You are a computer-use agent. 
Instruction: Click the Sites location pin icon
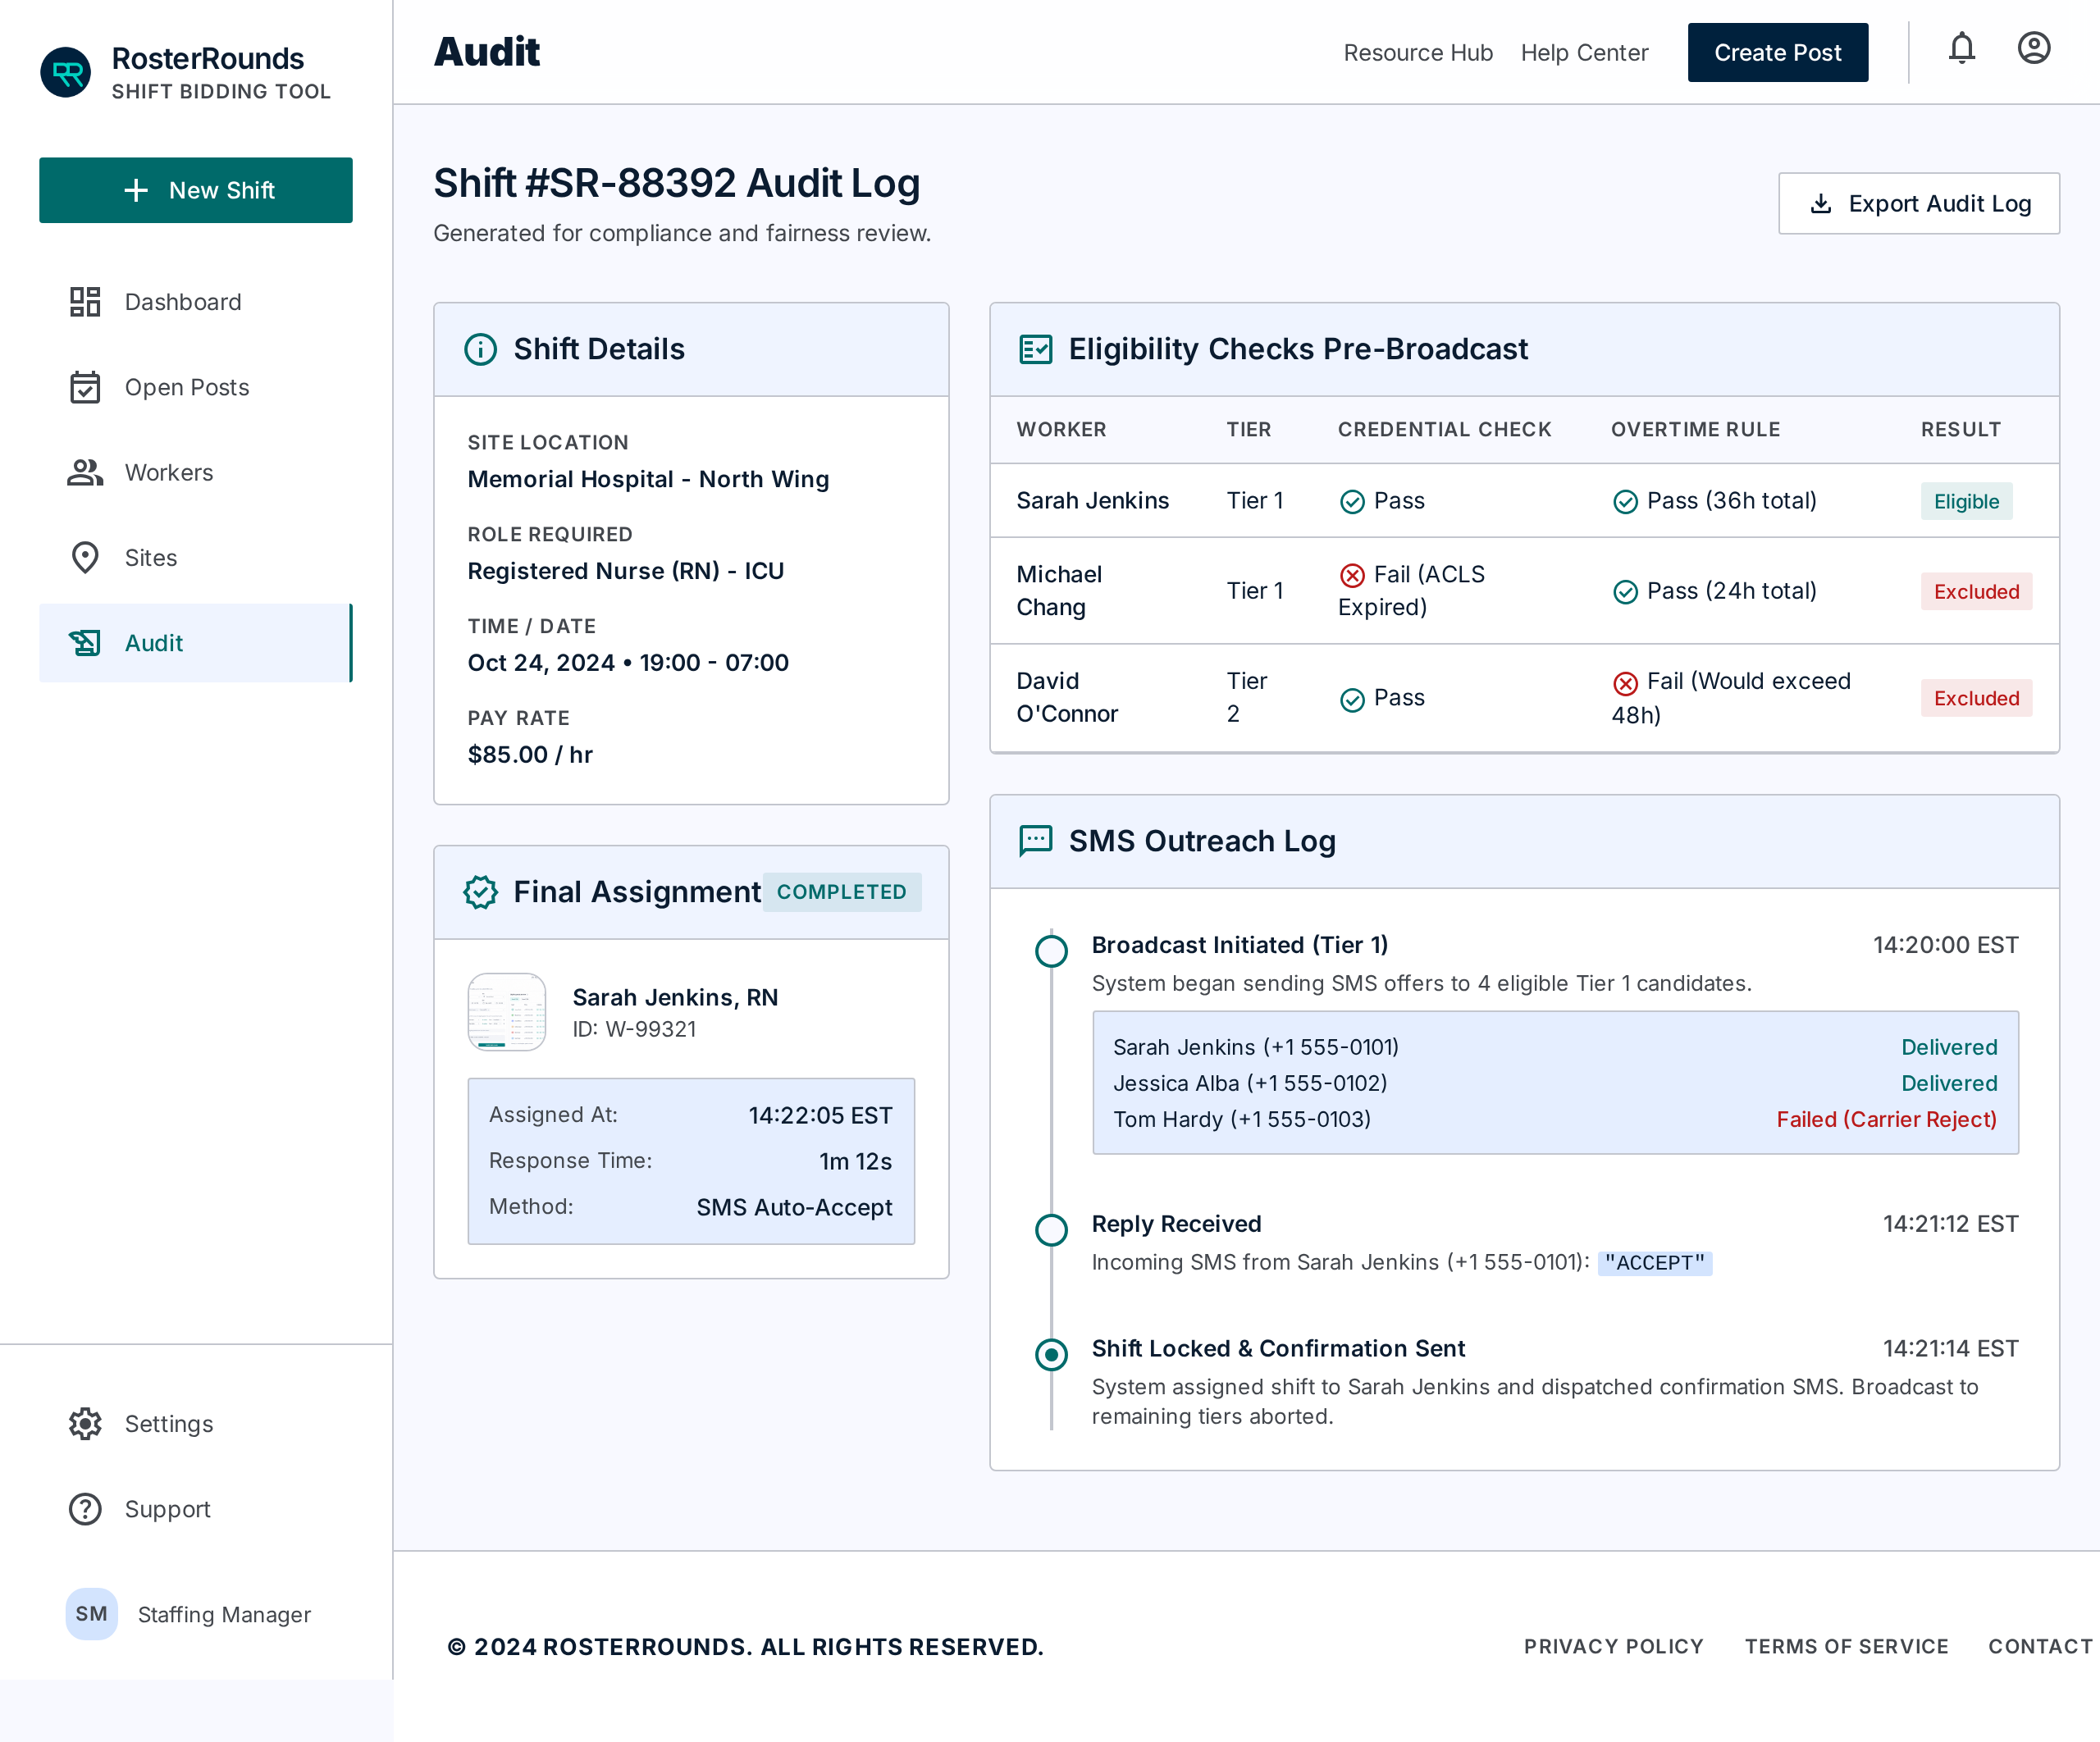pyautogui.click(x=85, y=557)
